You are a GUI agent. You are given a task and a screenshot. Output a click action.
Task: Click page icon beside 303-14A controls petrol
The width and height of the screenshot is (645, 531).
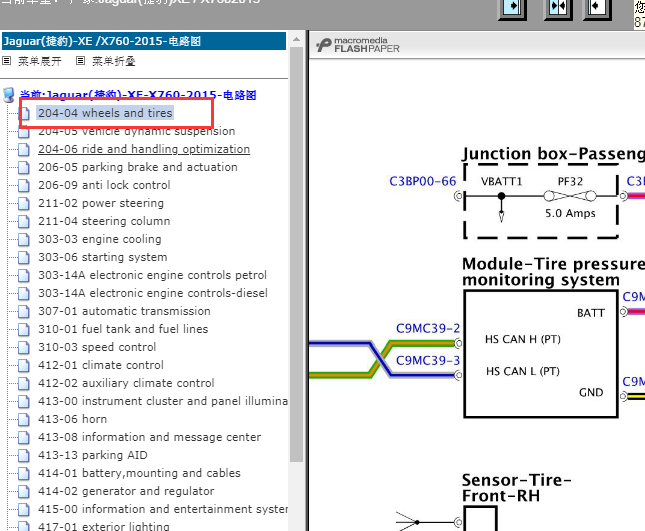[x=24, y=275]
